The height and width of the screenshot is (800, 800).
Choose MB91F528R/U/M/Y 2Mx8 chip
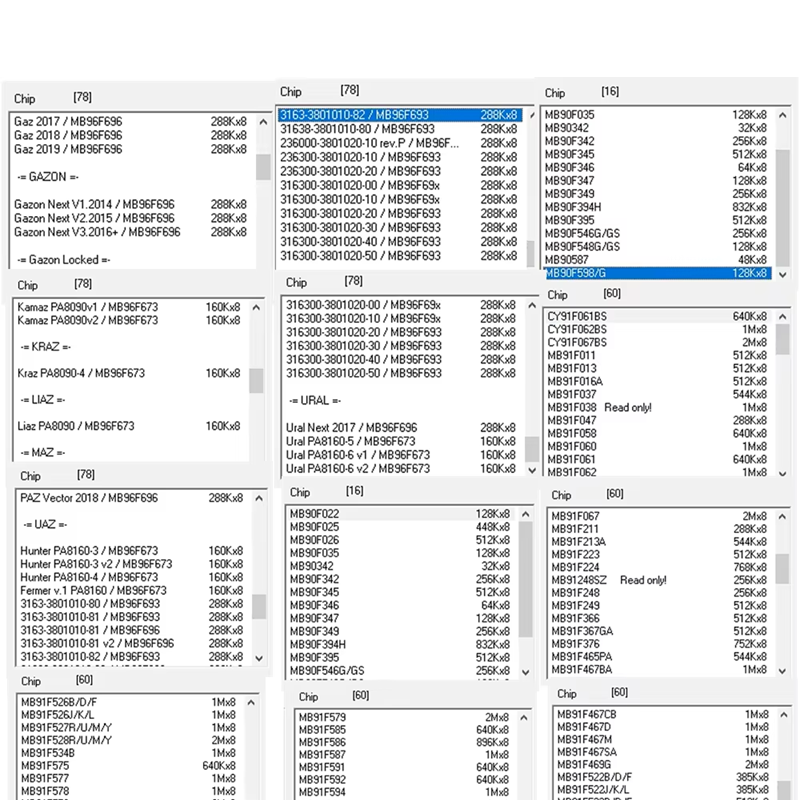[129, 740]
